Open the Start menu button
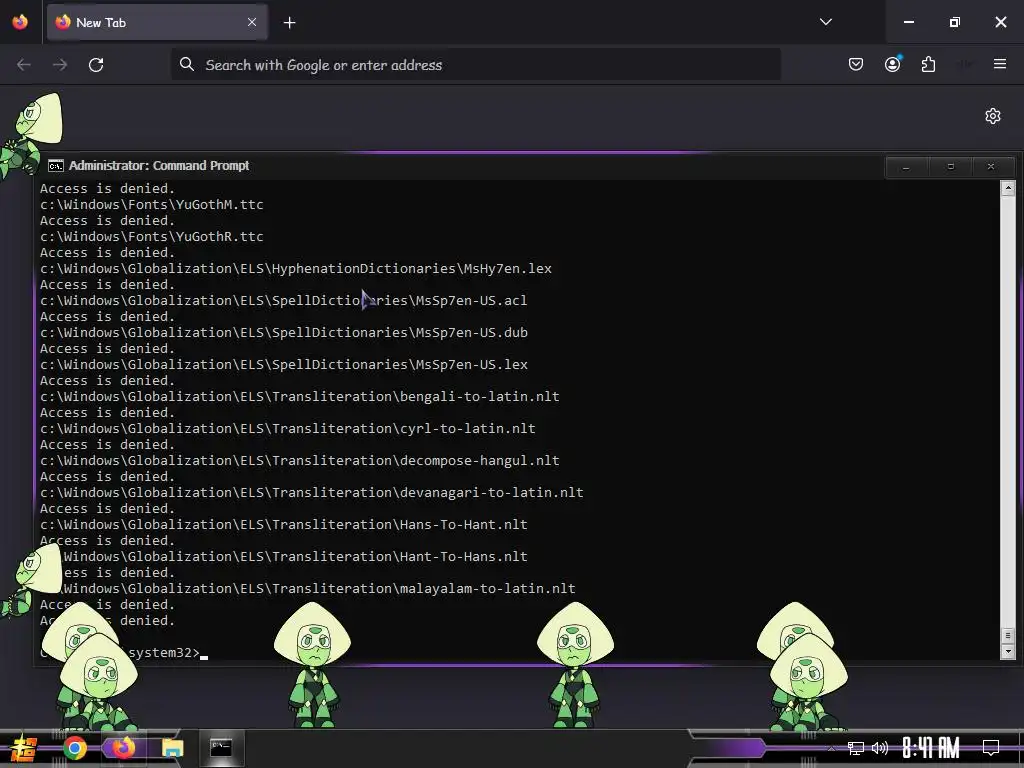 point(24,748)
